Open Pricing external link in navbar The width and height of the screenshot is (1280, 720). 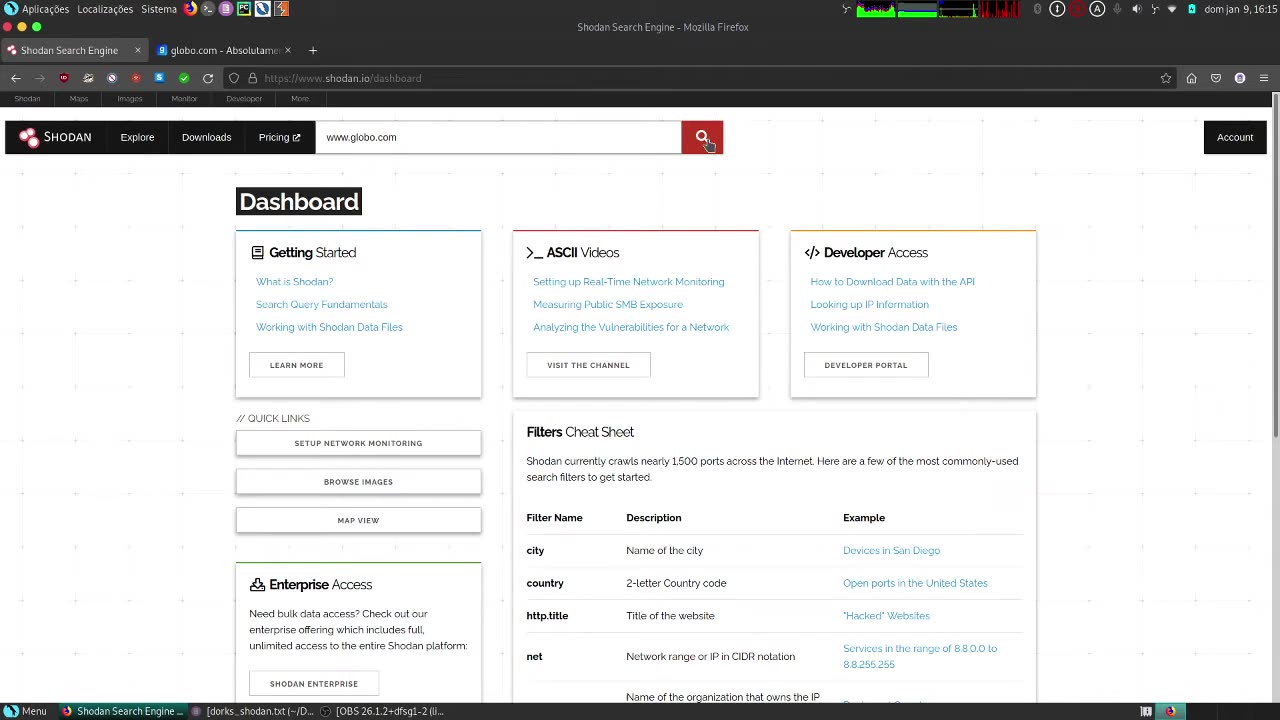(279, 137)
